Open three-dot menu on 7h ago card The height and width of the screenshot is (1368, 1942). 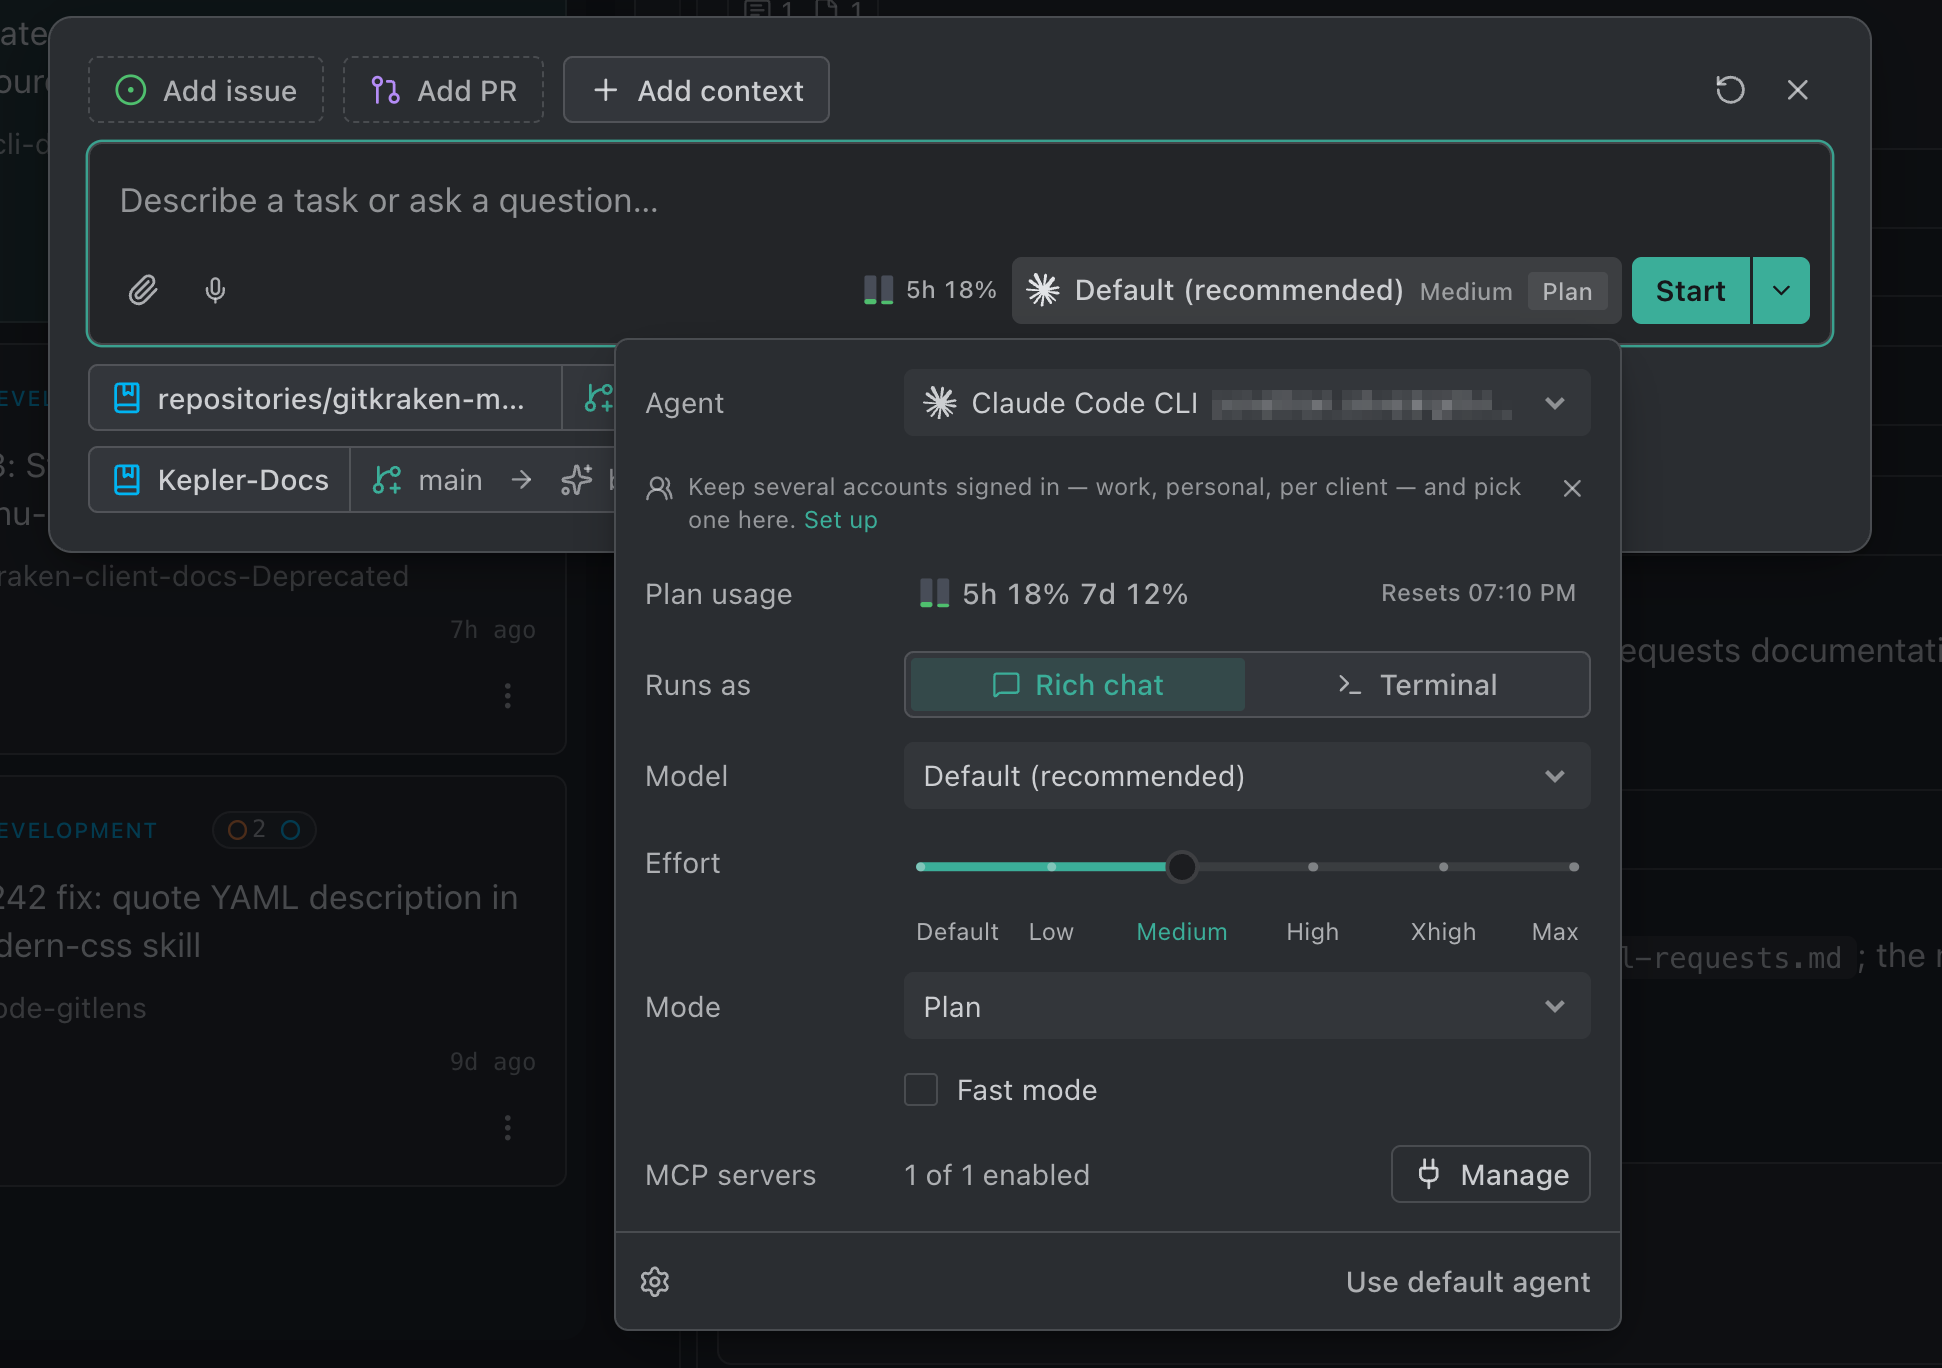tap(508, 695)
